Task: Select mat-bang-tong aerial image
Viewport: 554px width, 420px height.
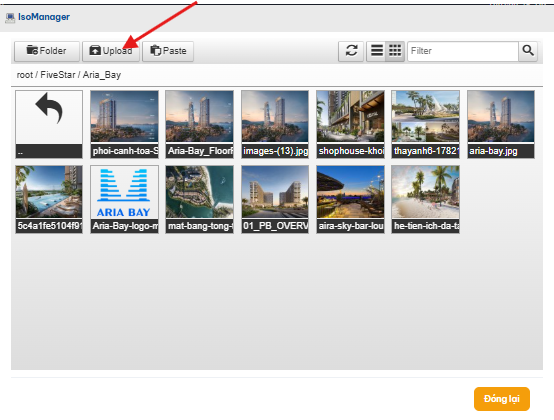Action: point(200,199)
